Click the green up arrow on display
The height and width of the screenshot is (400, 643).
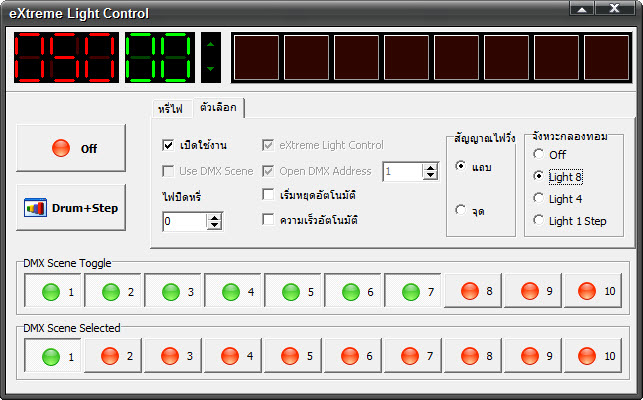211,44
